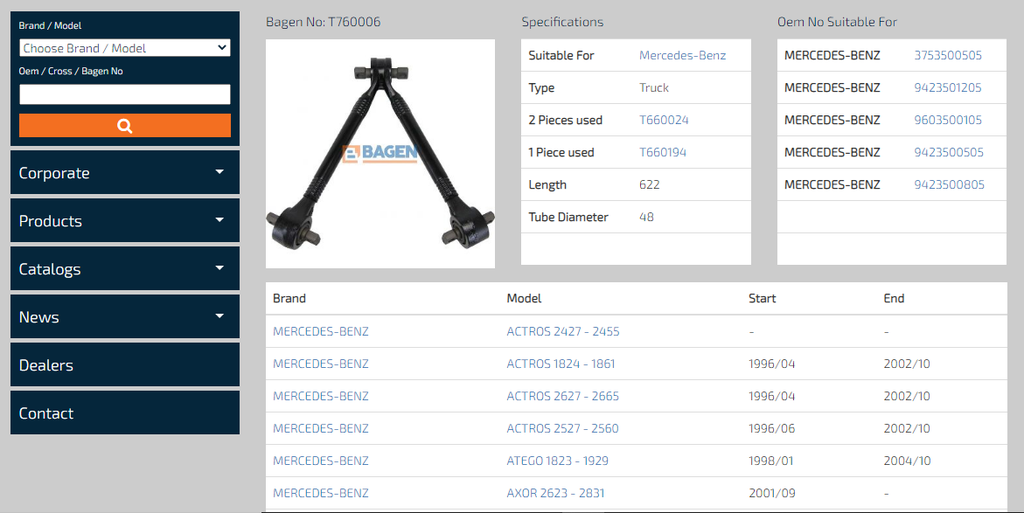Click the Model column header
Viewport: 1024px width, 513px height.
(524, 298)
